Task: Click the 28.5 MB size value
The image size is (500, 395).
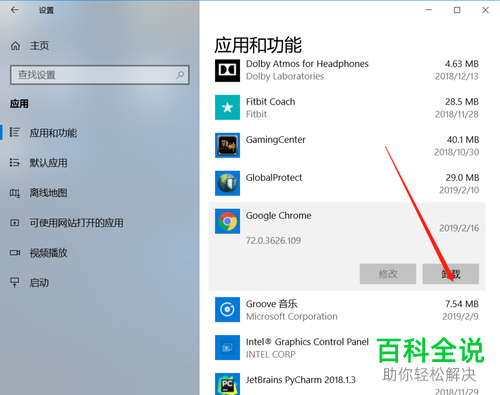Action: (462, 102)
